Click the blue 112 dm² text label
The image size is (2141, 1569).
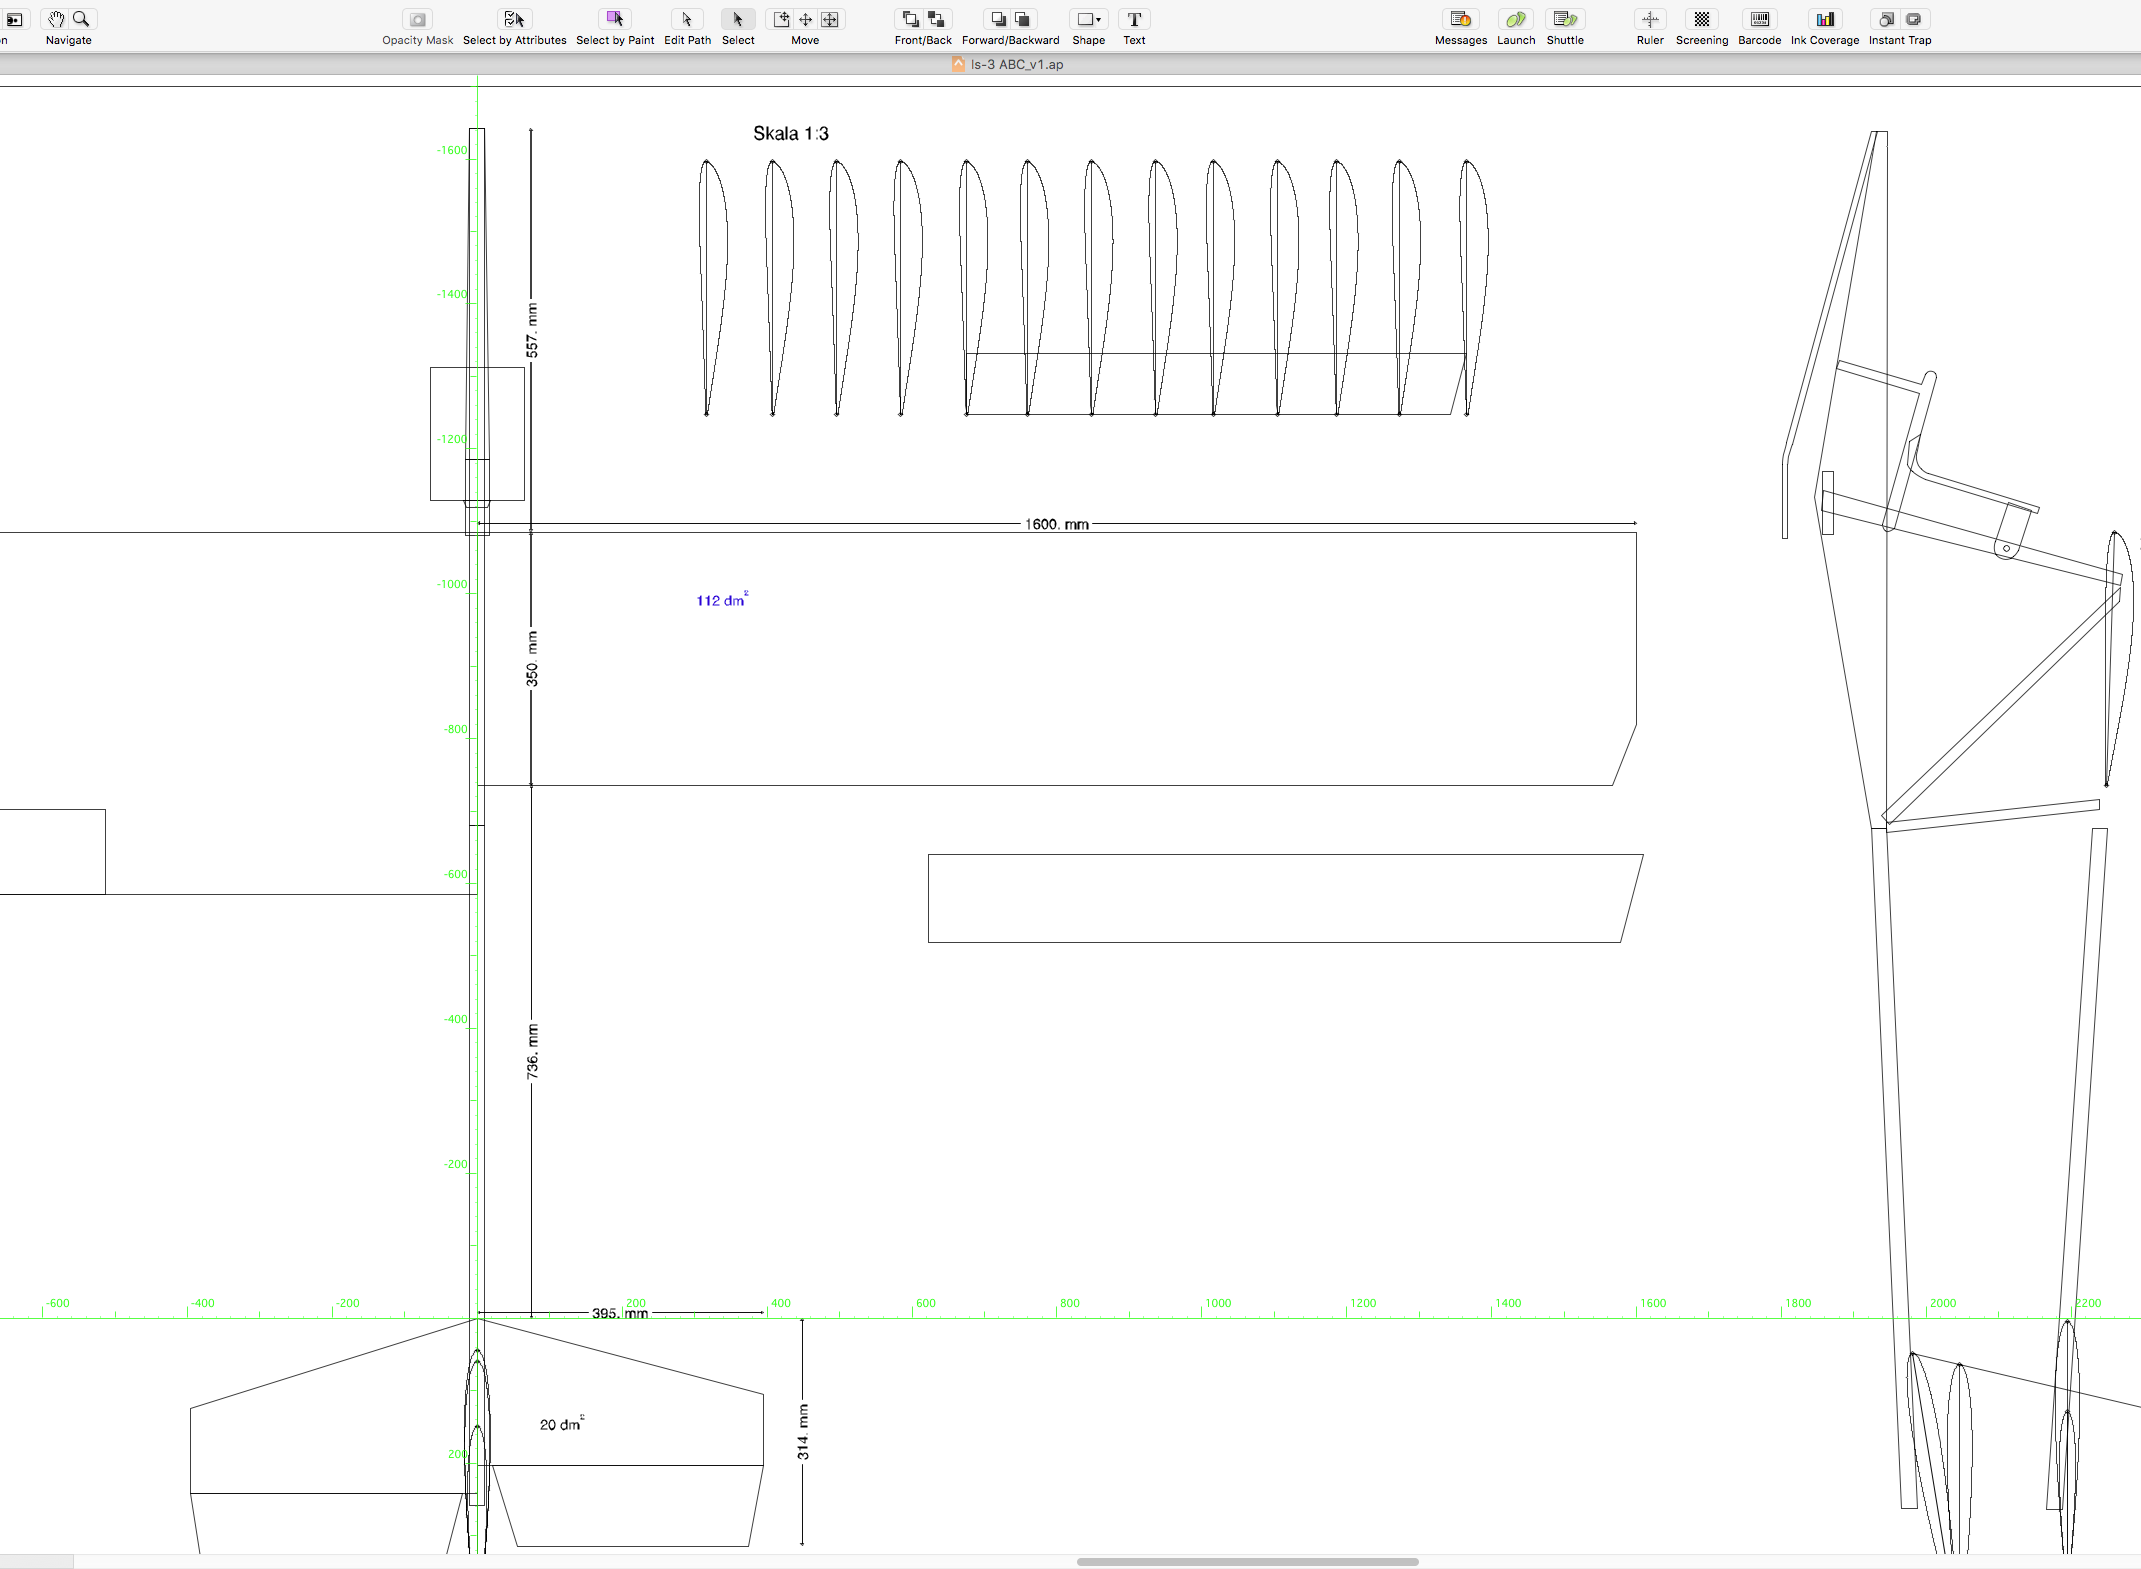(x=721, y=600)
